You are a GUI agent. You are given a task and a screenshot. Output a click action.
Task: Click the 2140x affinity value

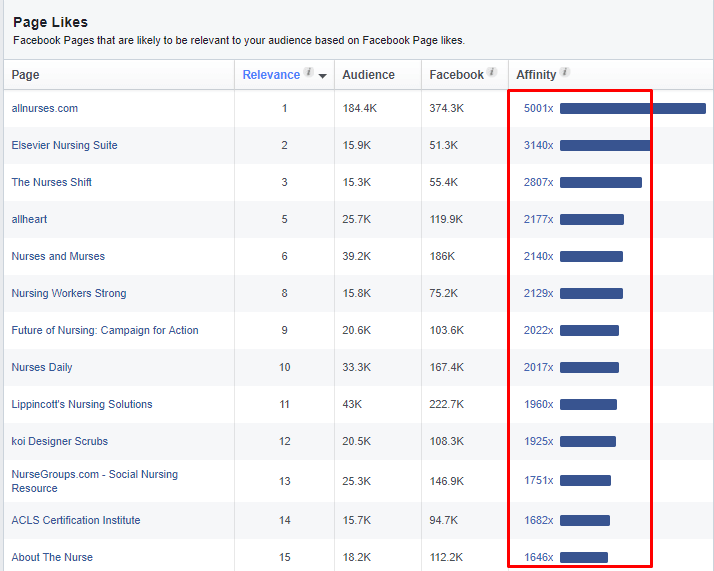(539, 256)
